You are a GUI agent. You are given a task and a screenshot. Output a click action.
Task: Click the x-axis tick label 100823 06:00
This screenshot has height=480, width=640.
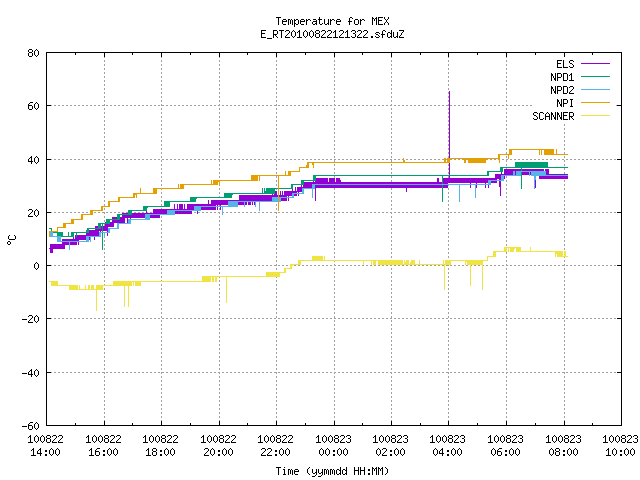click(x=506, y=446)
